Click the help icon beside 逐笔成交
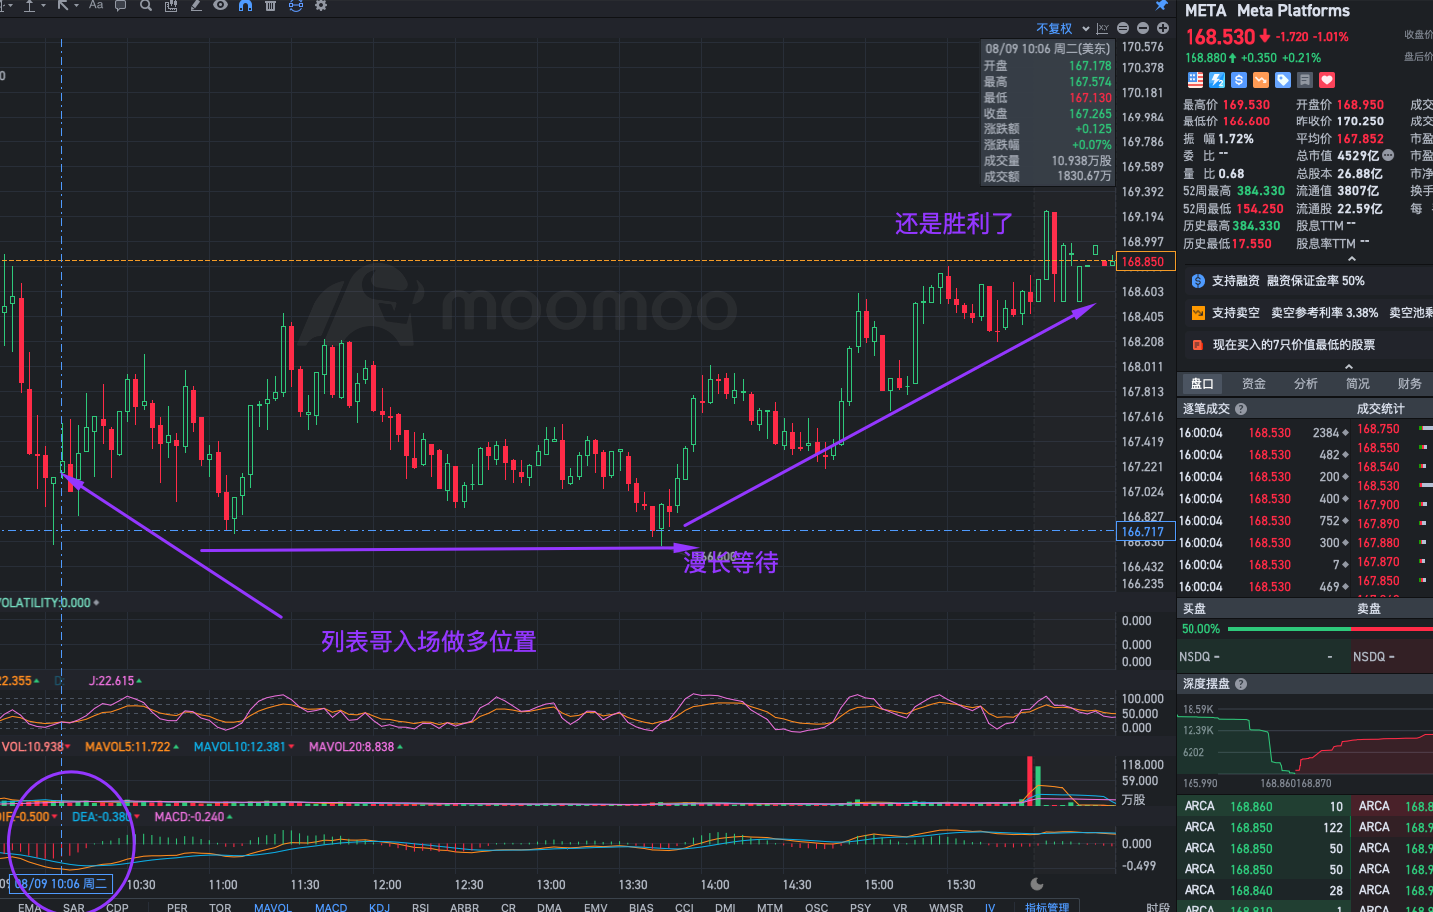Image resolution: width=1433 pixels, height=912 pixels. [1241, 409]
